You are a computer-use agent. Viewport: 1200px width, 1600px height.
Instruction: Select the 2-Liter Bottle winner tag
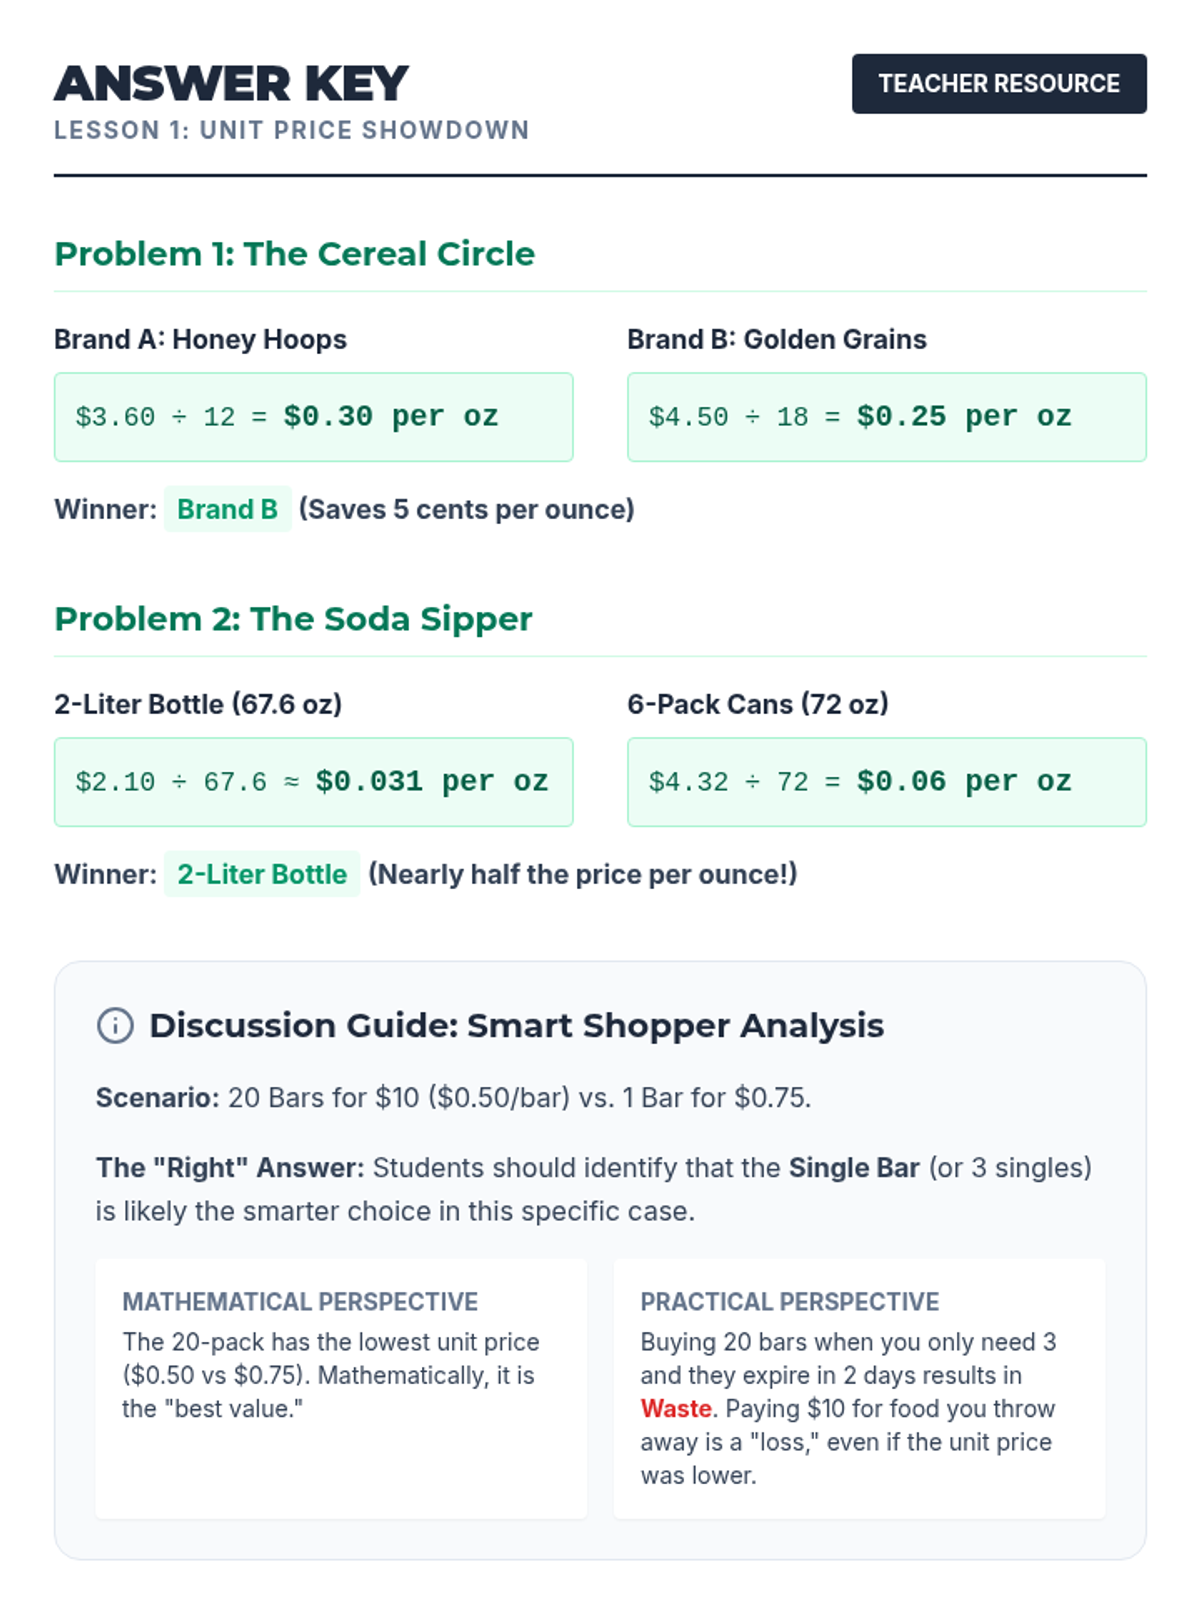click(x=262, y=874)
